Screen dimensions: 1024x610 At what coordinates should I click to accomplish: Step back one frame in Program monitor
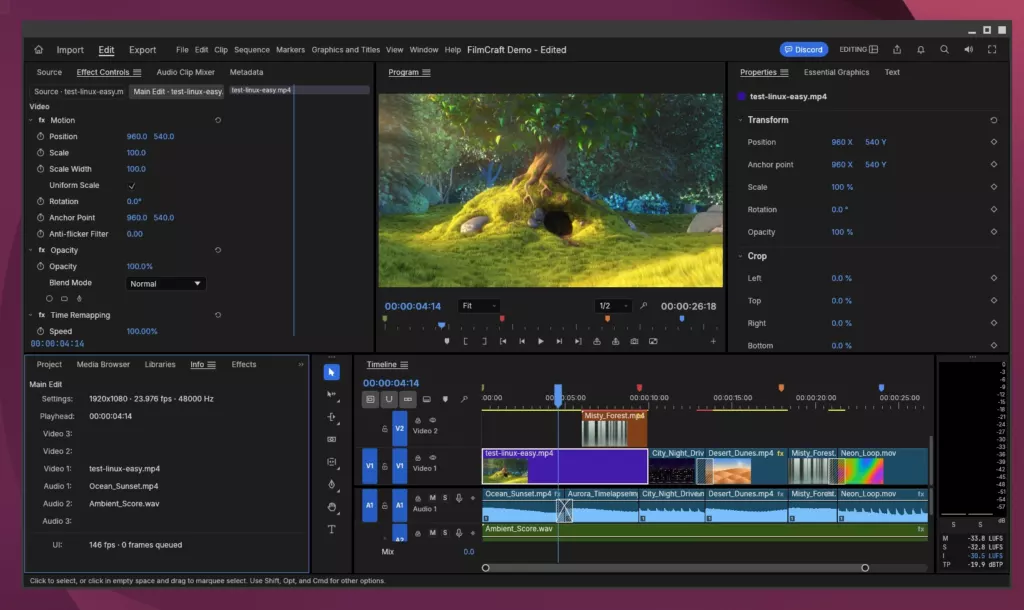pos(522,341)
